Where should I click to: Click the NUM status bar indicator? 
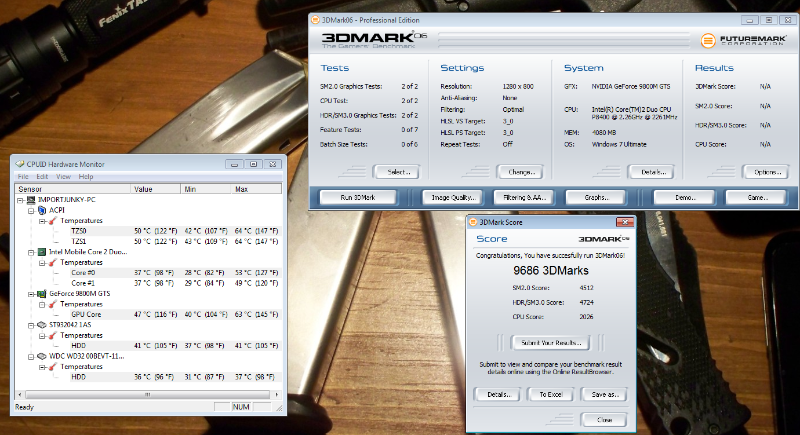click(x=241, y=407)
